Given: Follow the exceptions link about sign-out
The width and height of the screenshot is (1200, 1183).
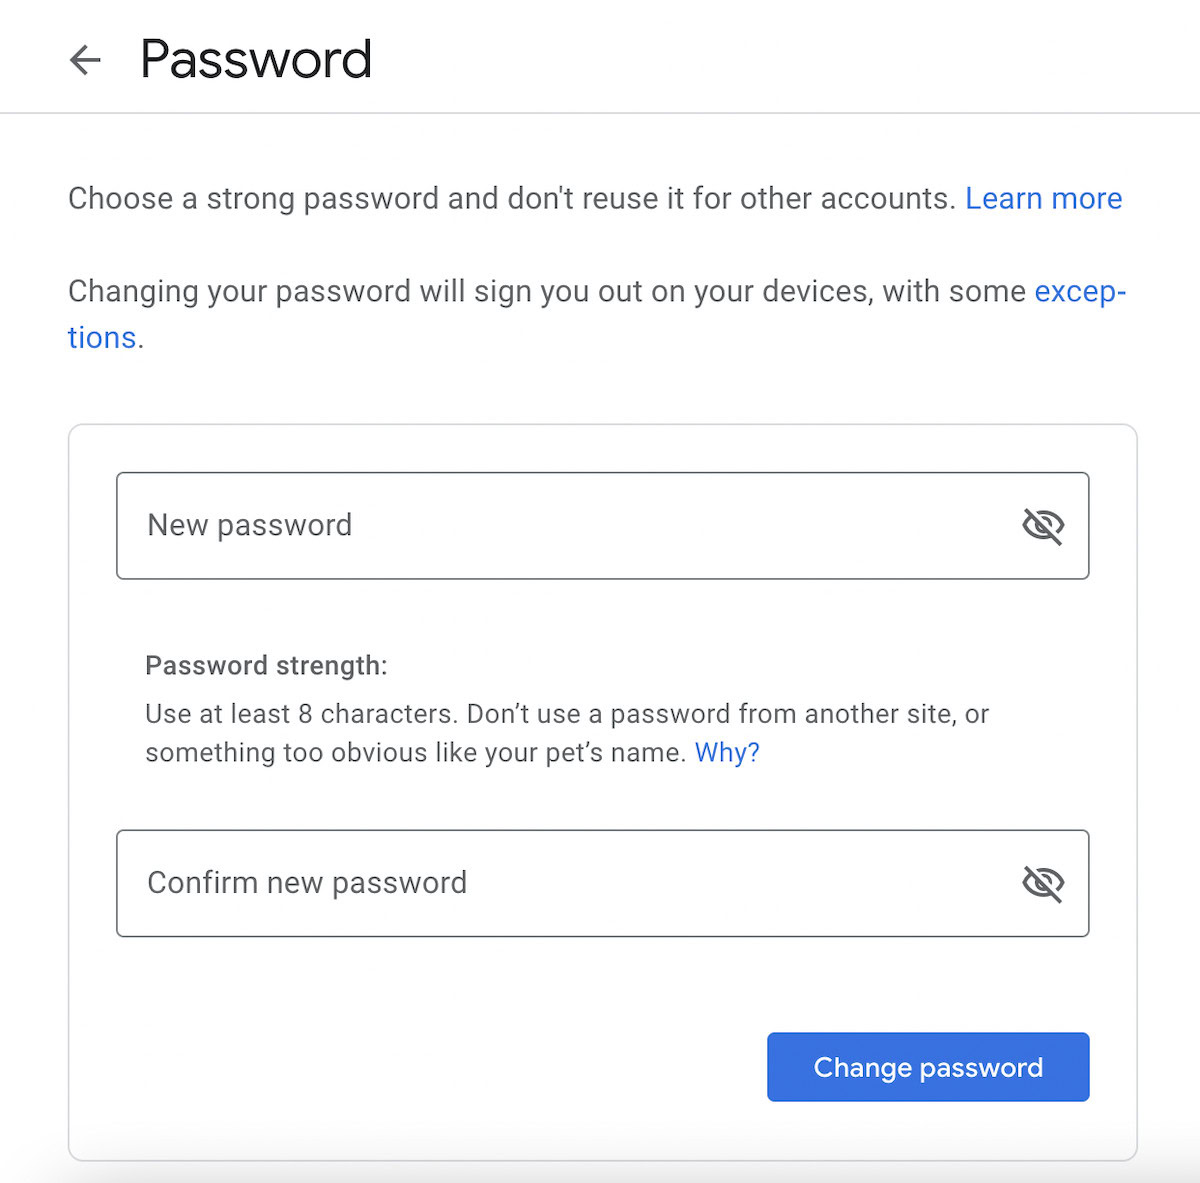Looking at the screenshot, I should [x=1080, y=291].
